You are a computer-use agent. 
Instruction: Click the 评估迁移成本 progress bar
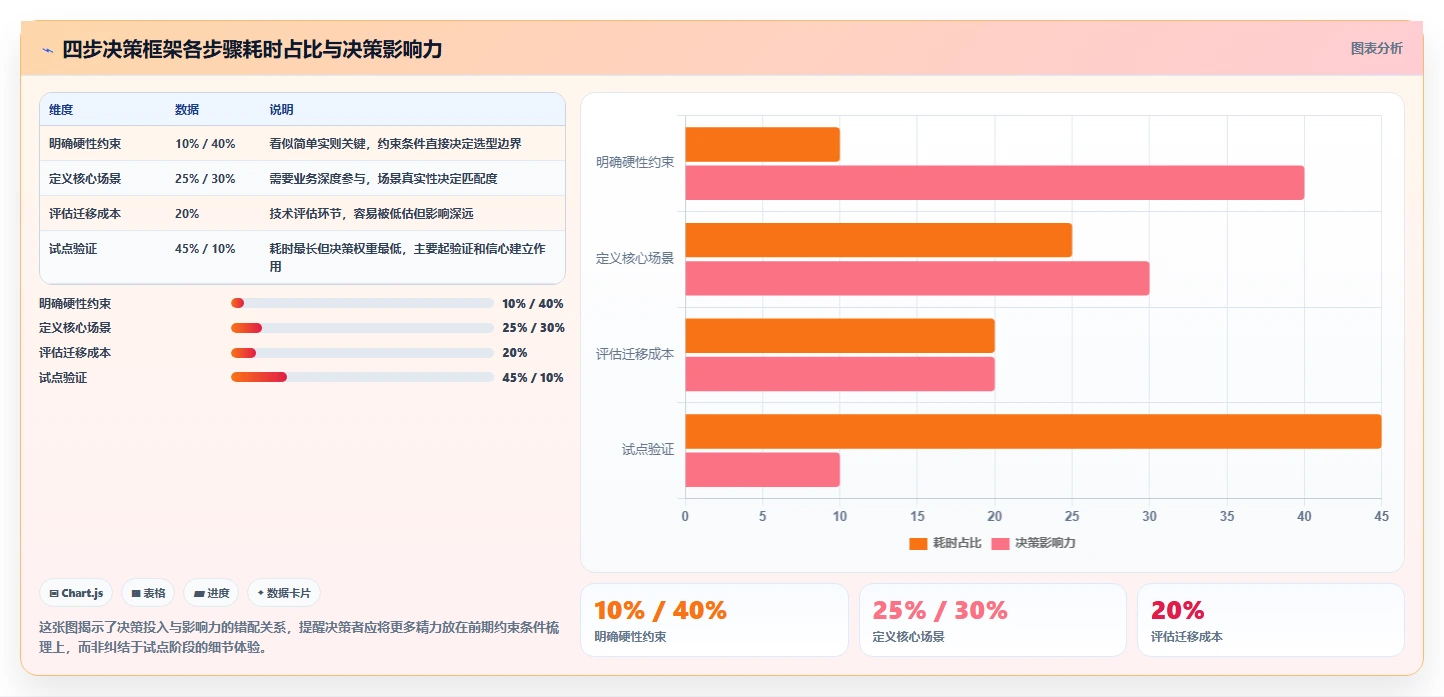(x=362, y=352)
